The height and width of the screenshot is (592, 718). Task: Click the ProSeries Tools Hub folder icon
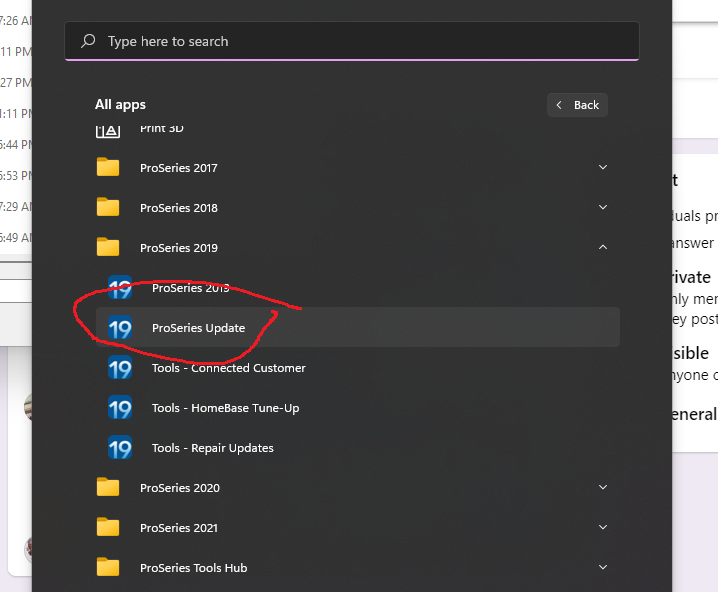pos(108,568)
